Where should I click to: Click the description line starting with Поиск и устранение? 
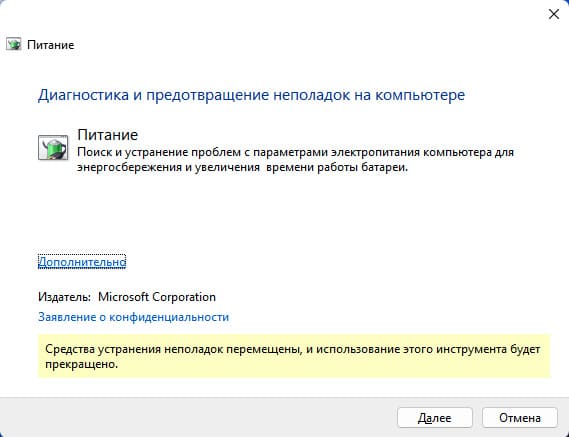295,152
